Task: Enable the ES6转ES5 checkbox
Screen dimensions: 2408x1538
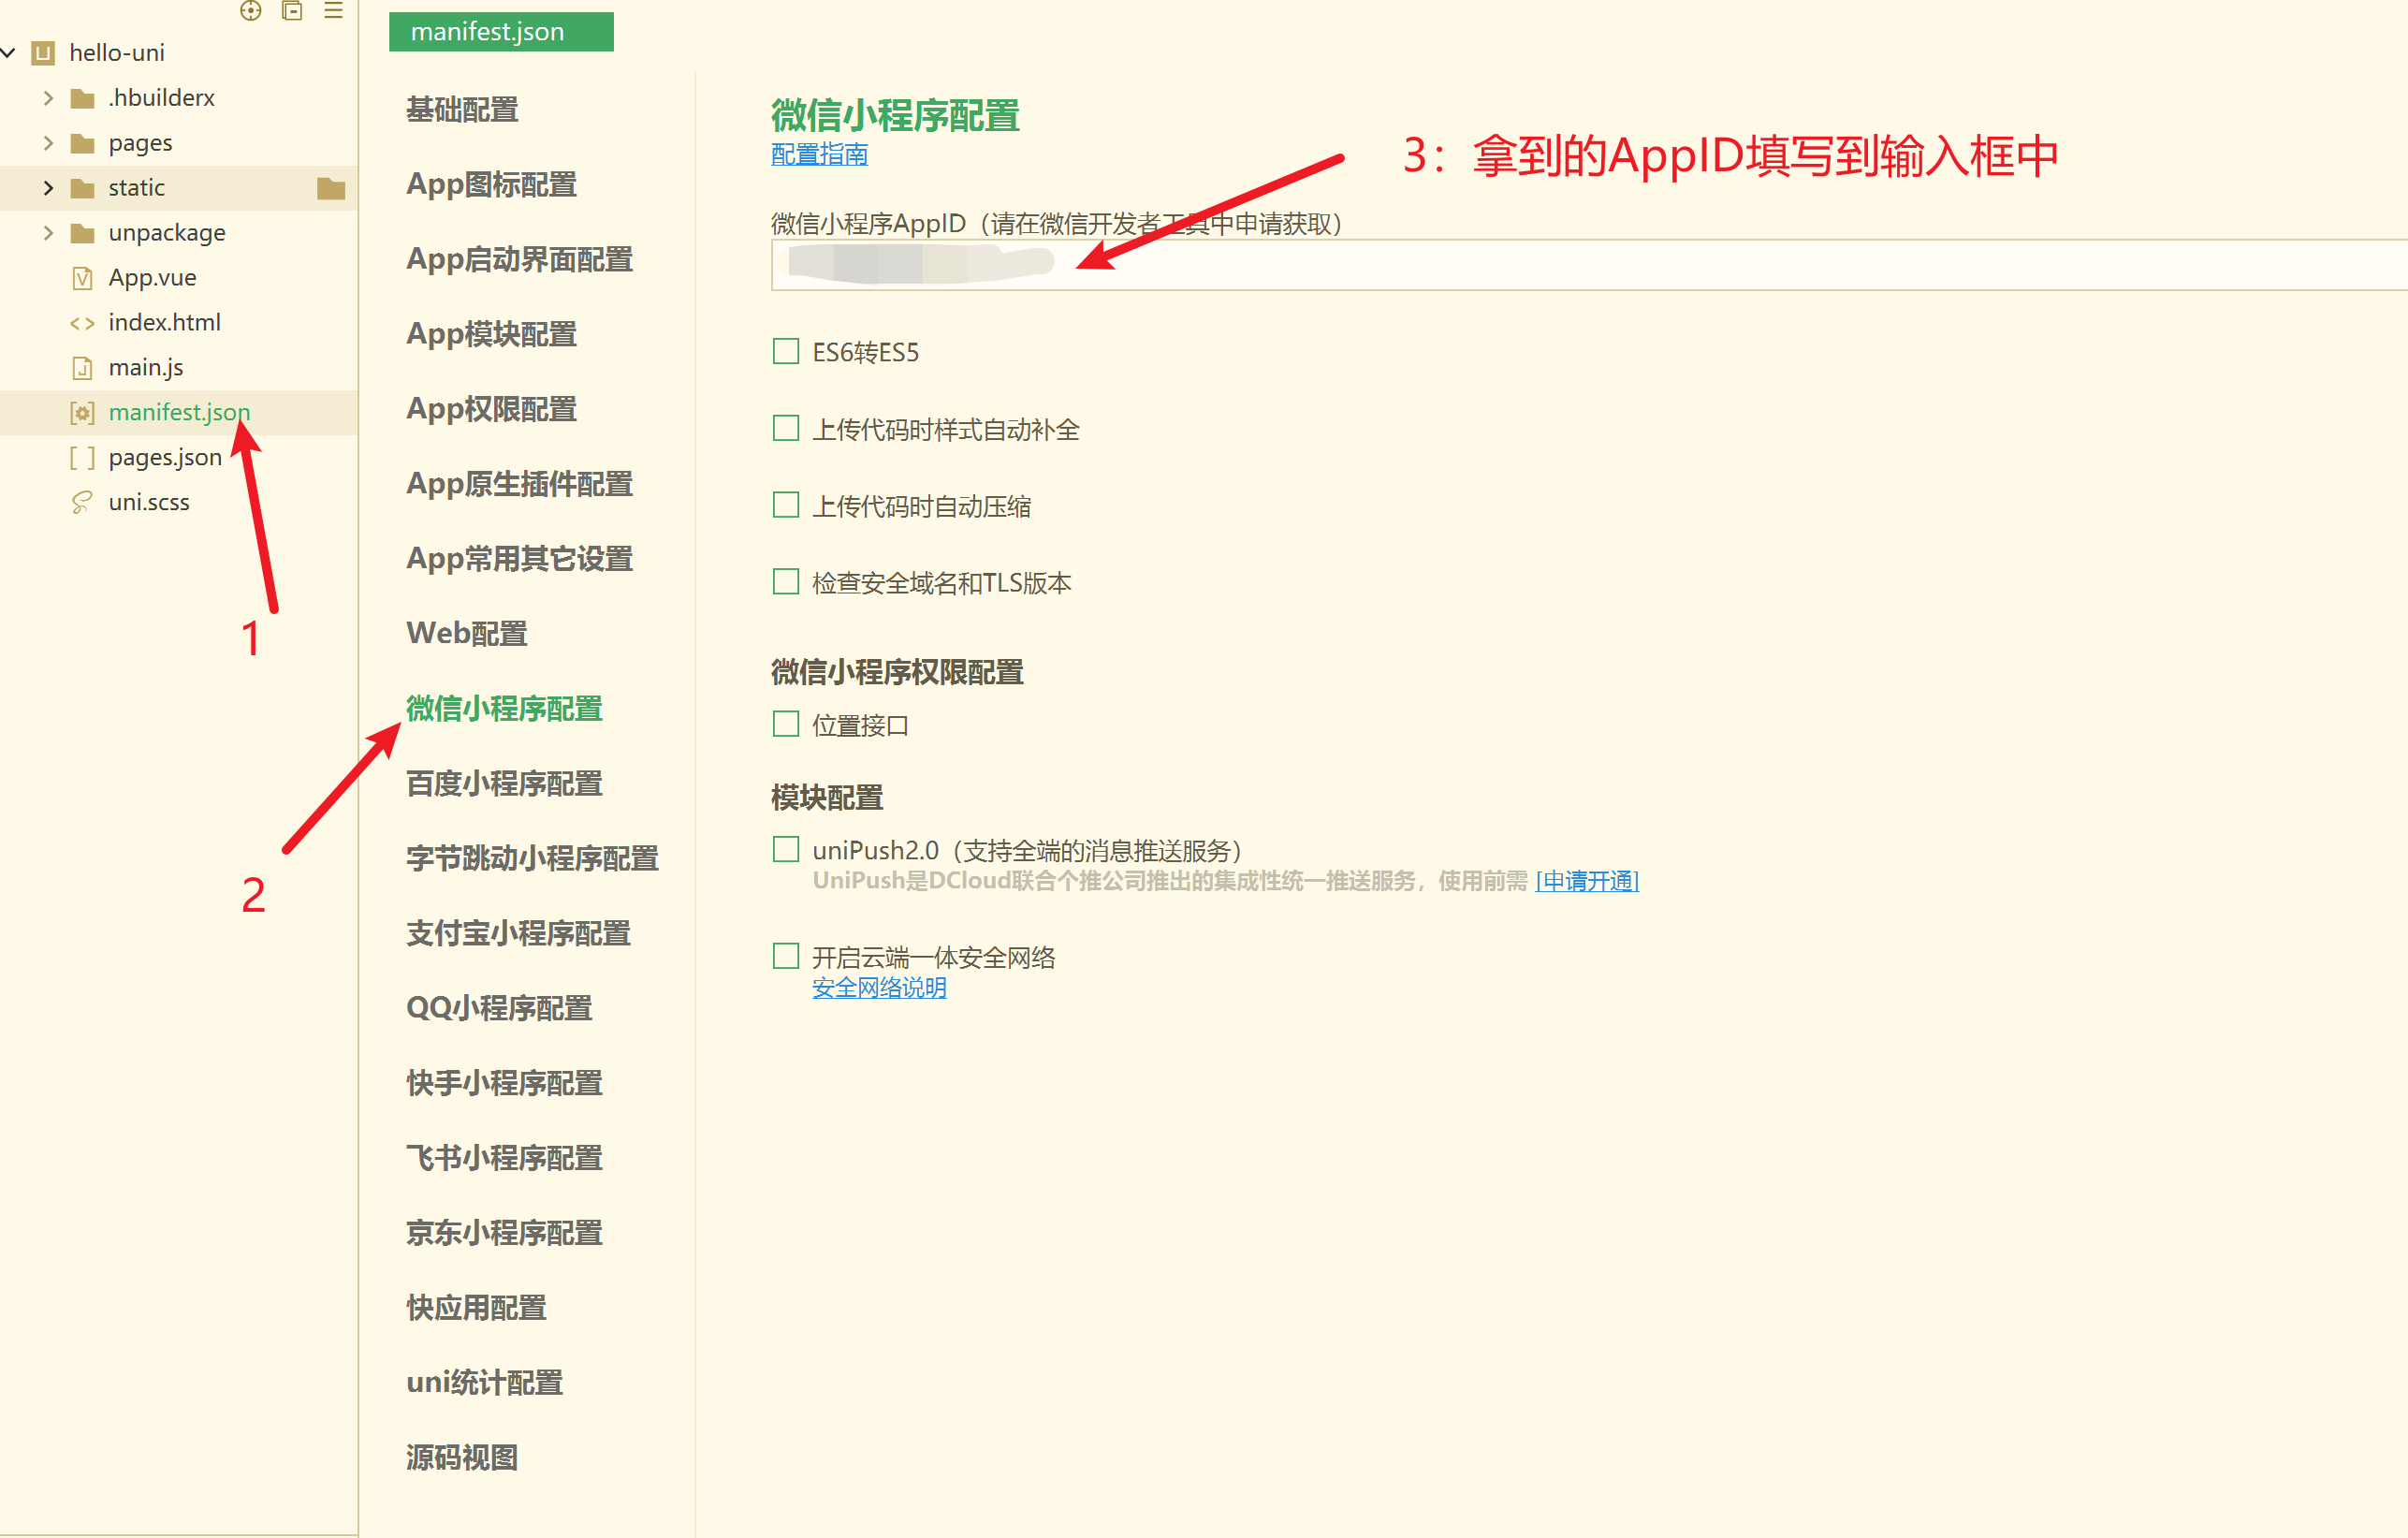Action: pyautogui.click(x=786, y=351)
